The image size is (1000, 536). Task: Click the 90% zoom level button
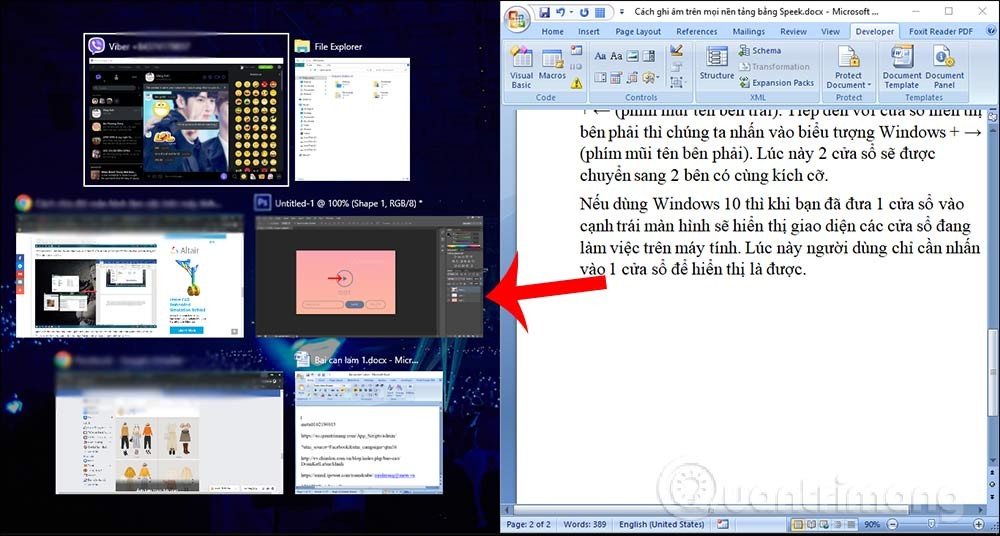coord(872,525)
